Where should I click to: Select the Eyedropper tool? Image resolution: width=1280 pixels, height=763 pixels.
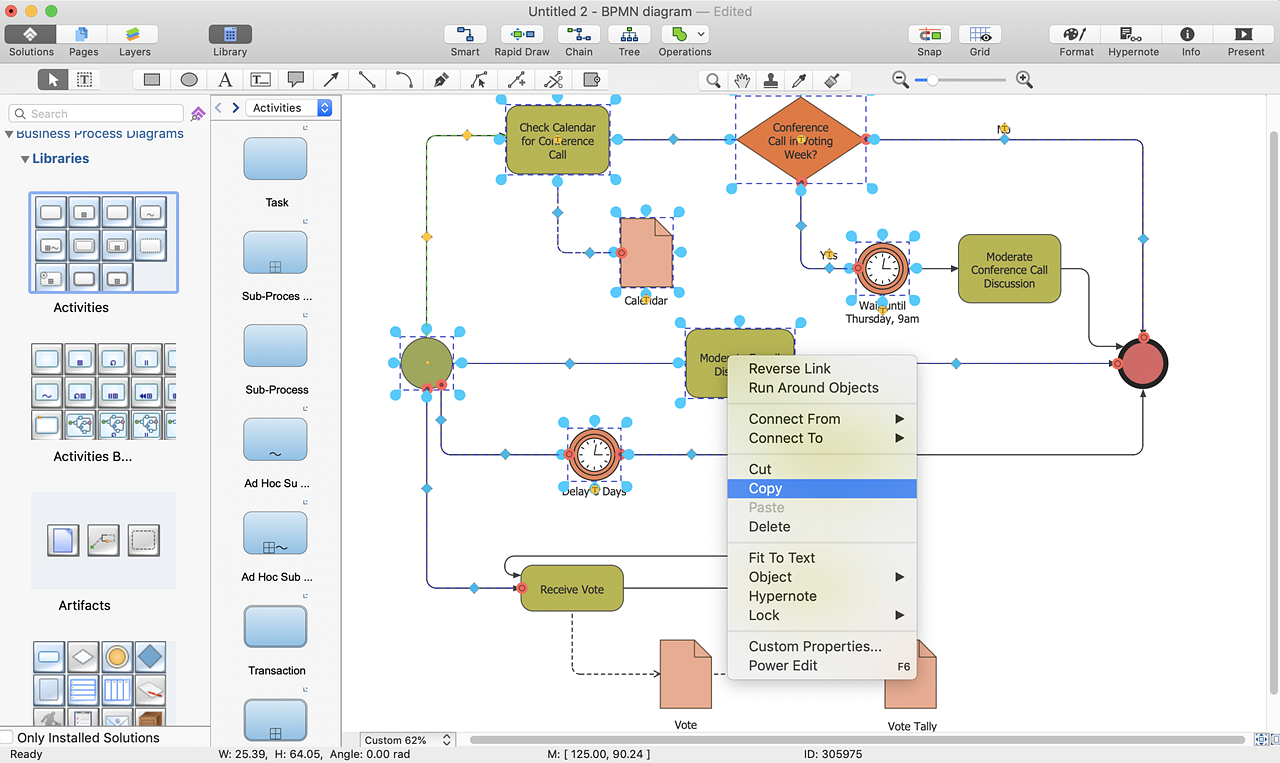coord(800,80)
